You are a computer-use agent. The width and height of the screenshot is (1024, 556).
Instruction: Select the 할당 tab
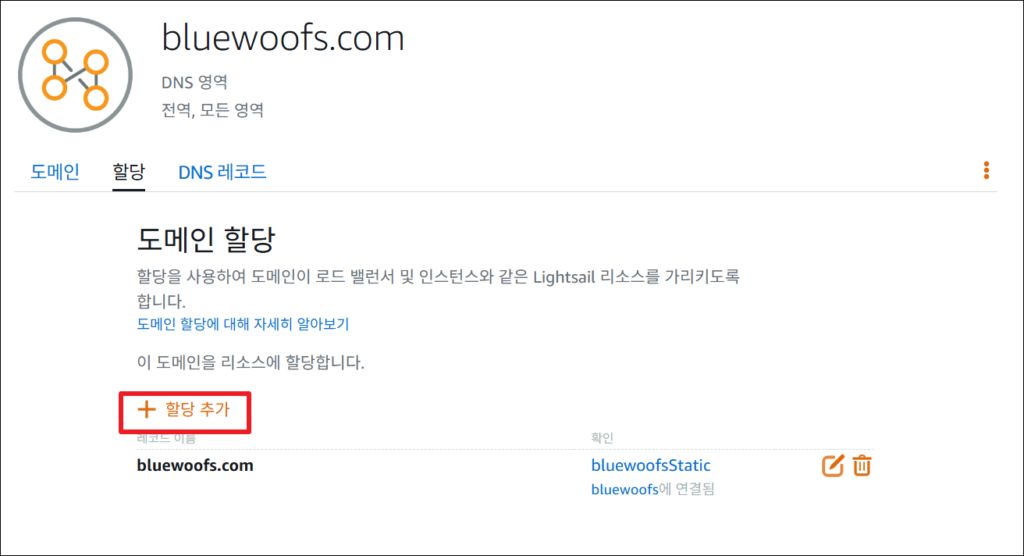(129, 172)
